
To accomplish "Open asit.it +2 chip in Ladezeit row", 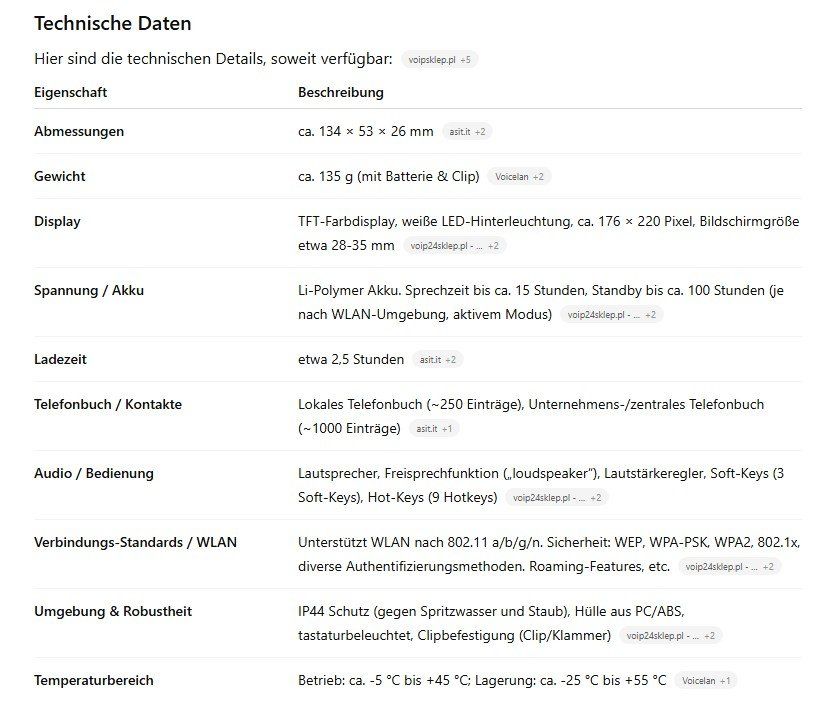I will pyautogui.click(x=438, y=360).
